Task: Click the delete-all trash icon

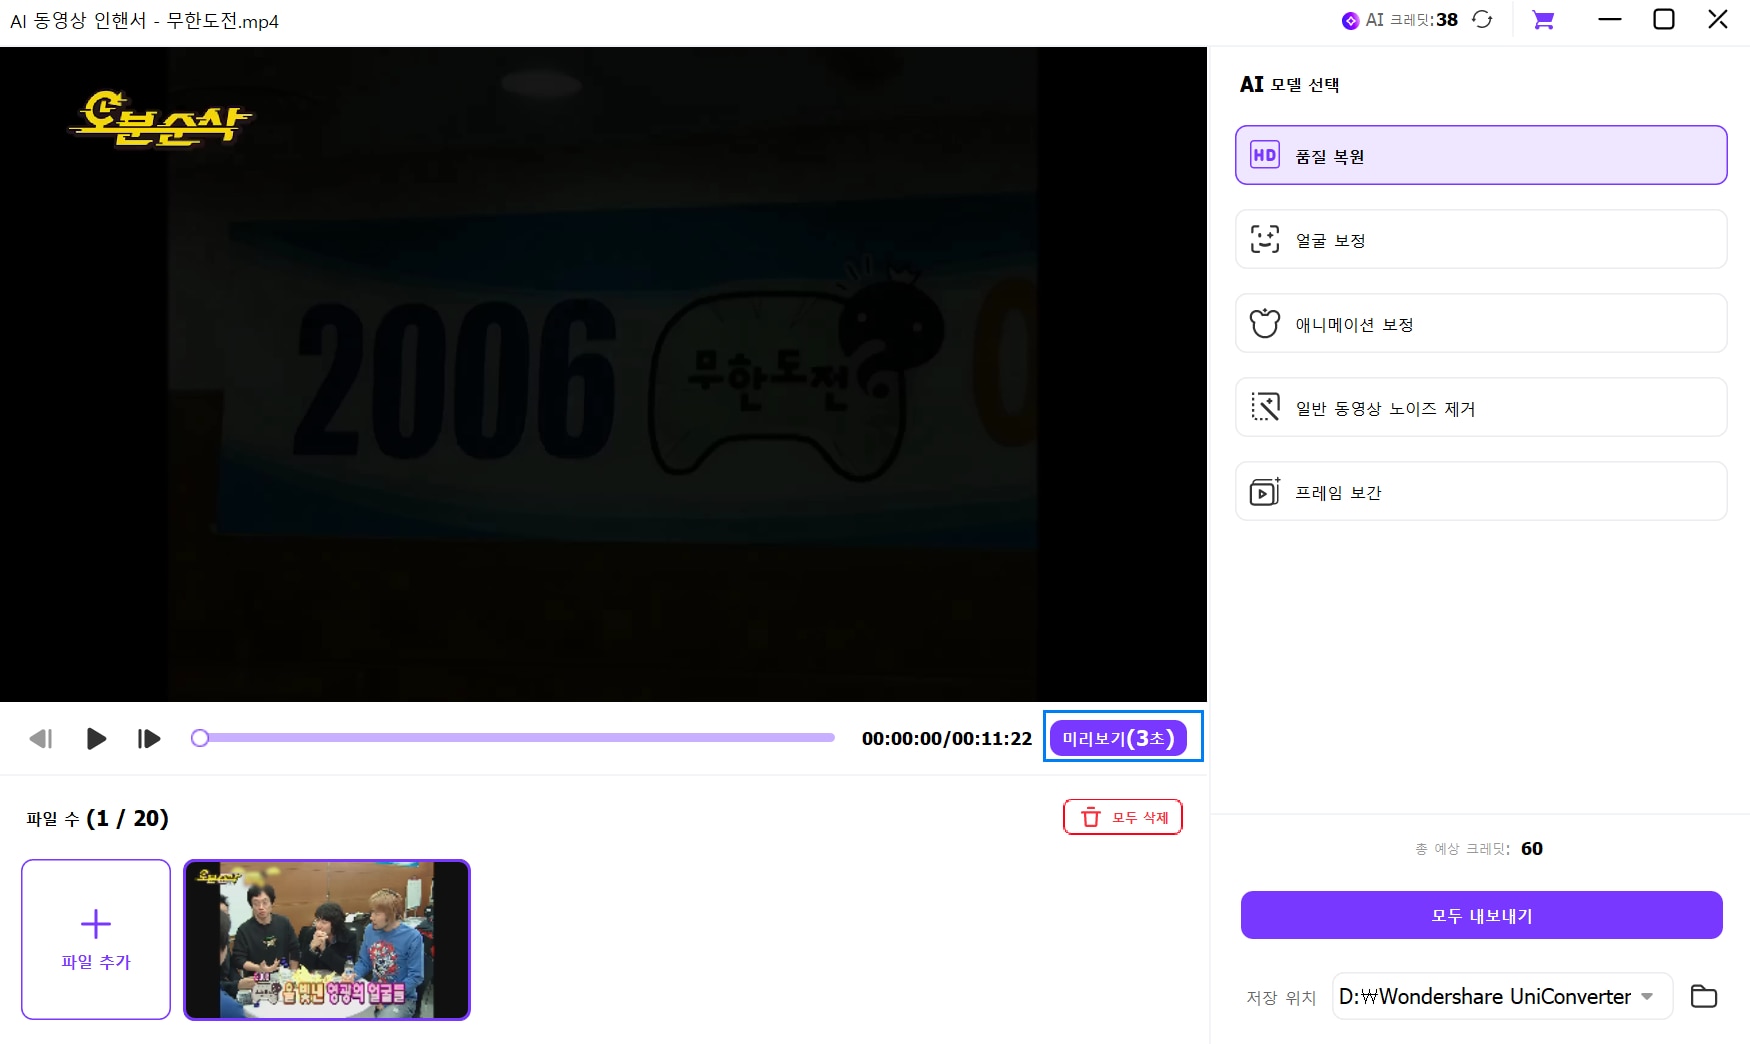Action: 1090,817
